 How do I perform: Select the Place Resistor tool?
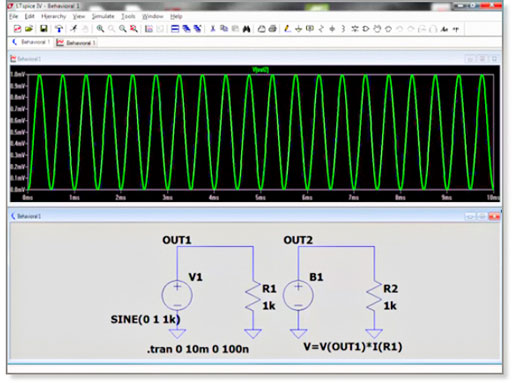click(321, 29)
